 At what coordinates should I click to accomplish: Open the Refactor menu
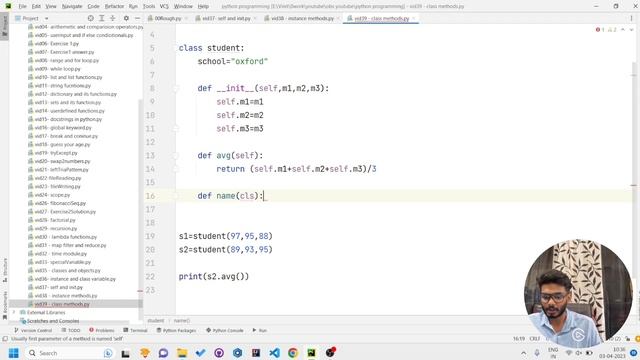[x=114, y=6]
